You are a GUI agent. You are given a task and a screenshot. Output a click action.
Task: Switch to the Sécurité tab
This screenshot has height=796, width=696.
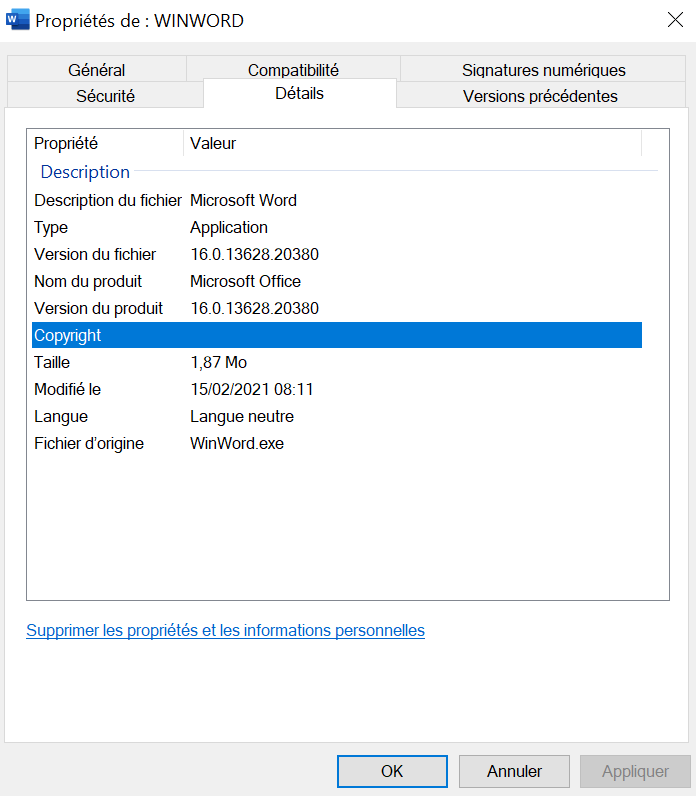click(x=105, y=95)
